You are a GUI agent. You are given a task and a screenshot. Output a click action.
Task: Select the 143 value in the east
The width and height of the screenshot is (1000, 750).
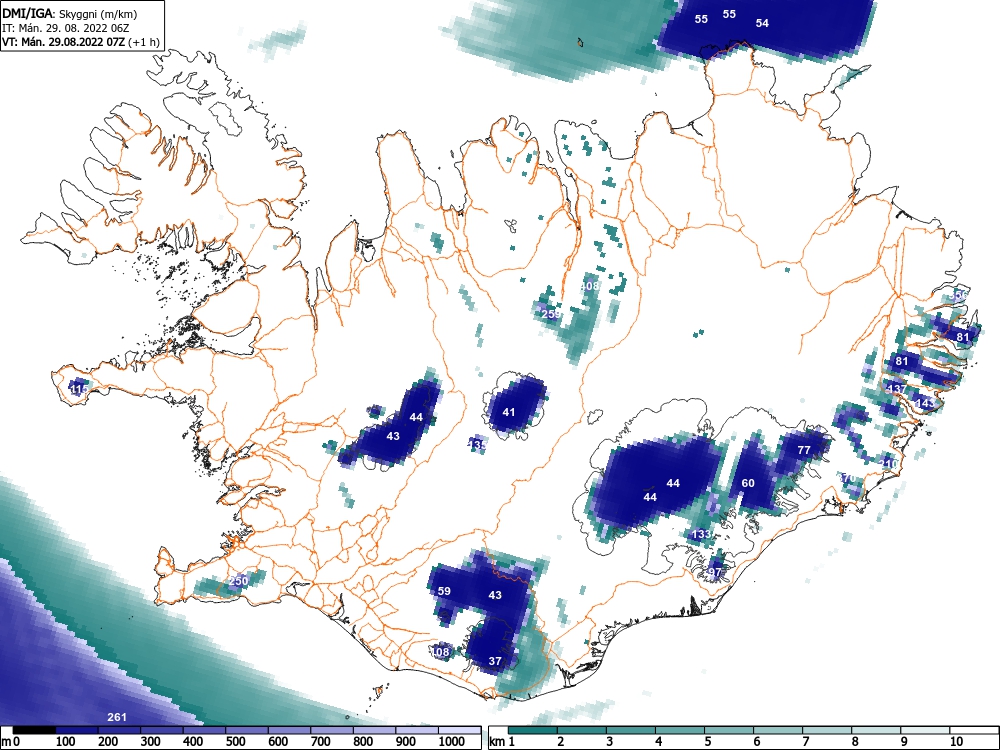(x=925, y=403)
